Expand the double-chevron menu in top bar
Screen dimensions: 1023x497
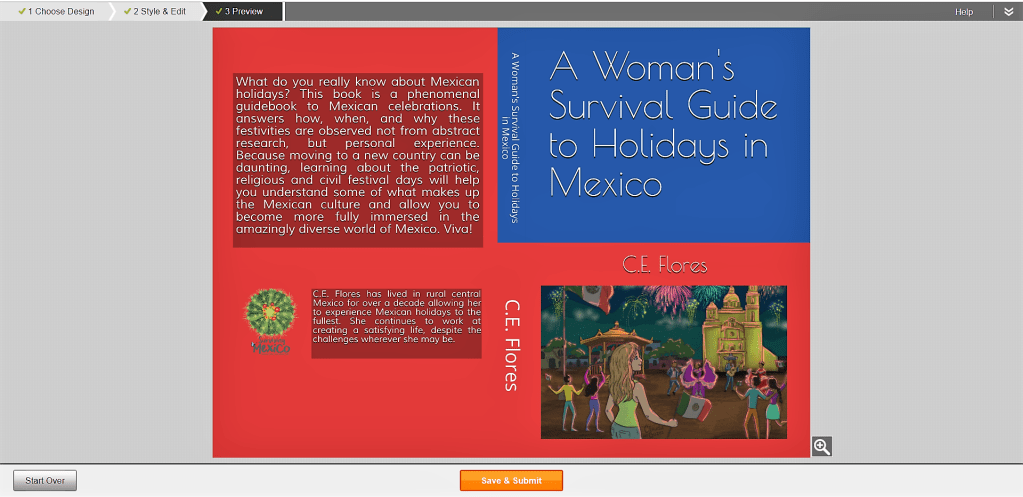[1008, 12]
